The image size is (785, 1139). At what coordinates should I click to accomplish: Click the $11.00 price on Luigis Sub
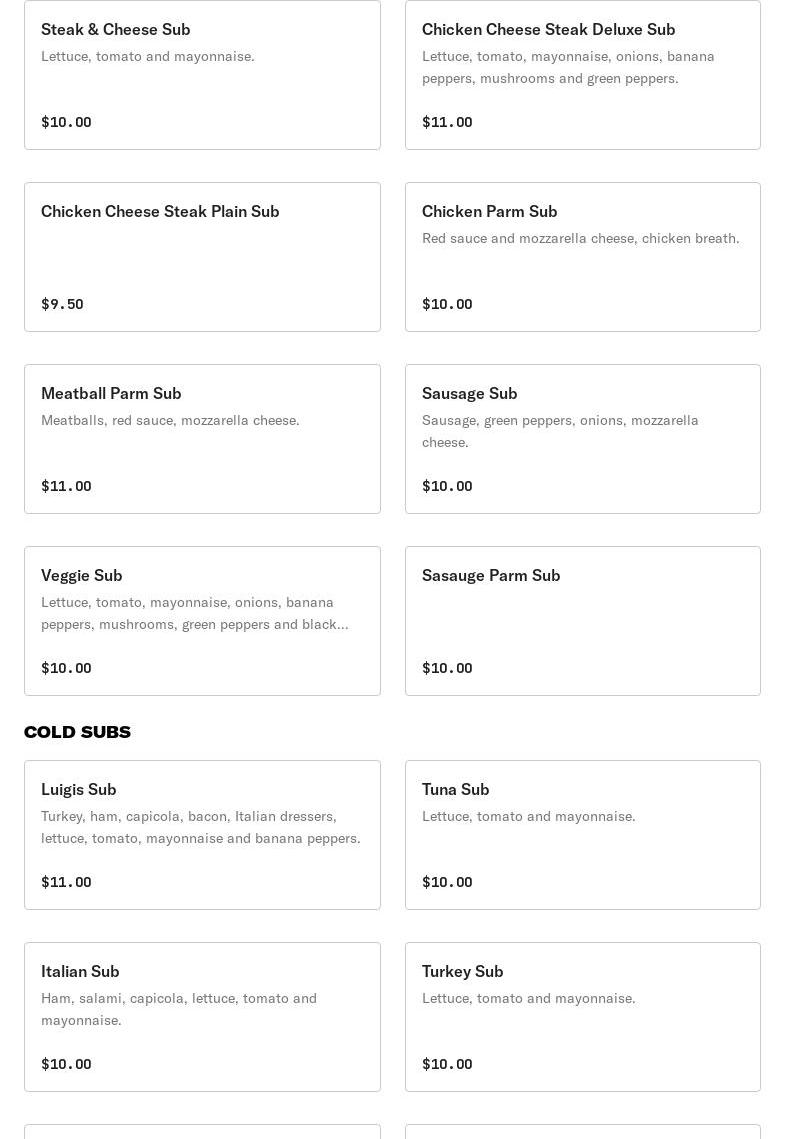click(x=66, y=882)
